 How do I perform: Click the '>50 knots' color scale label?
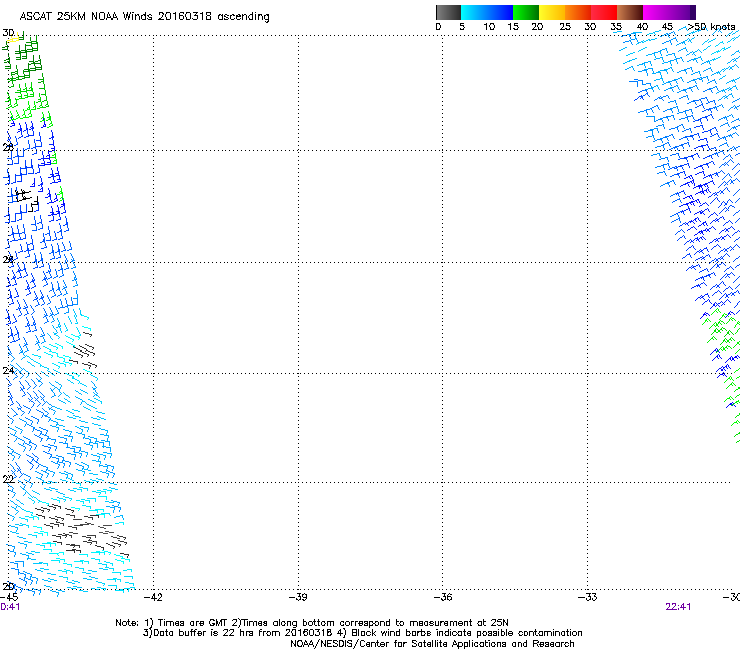pos(711,27)
